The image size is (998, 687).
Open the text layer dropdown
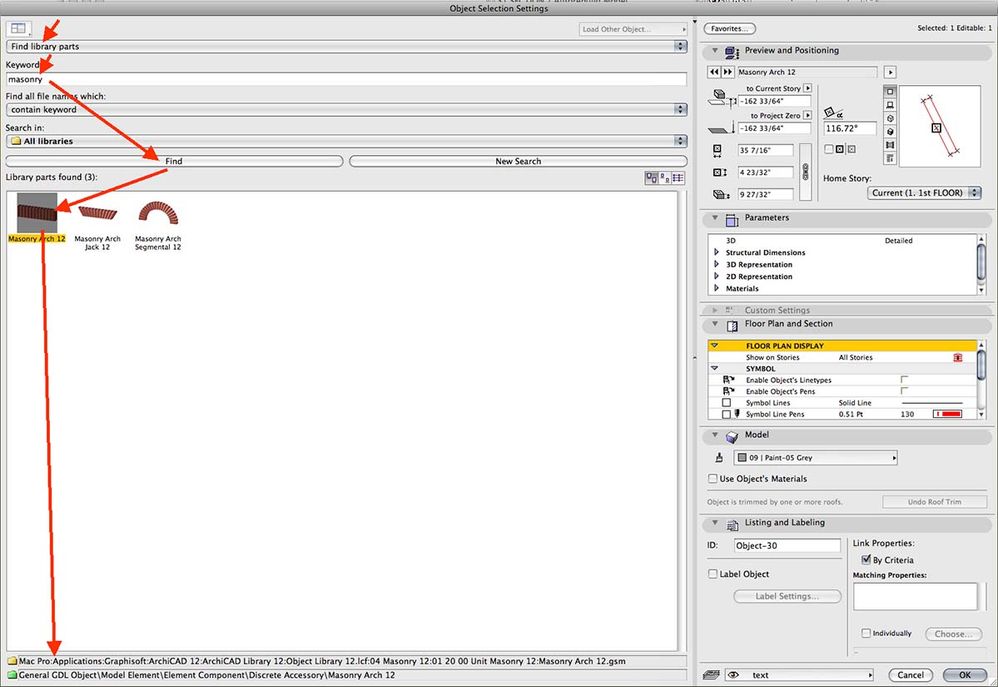point(799,676)
